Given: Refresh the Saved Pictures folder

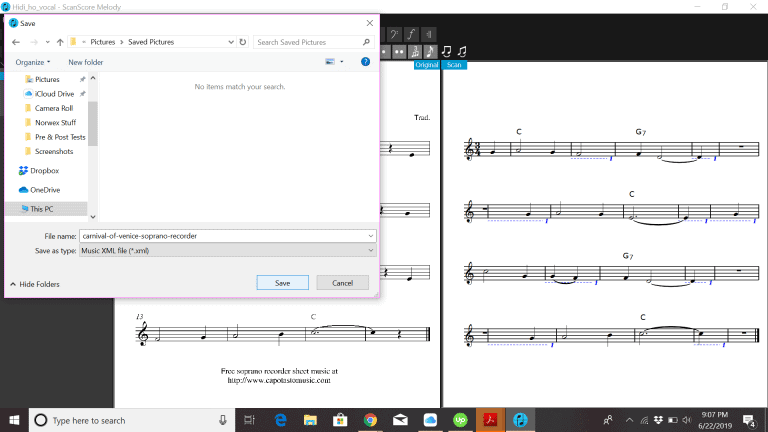Looking at the screenshot, I should tap(242, 42).
